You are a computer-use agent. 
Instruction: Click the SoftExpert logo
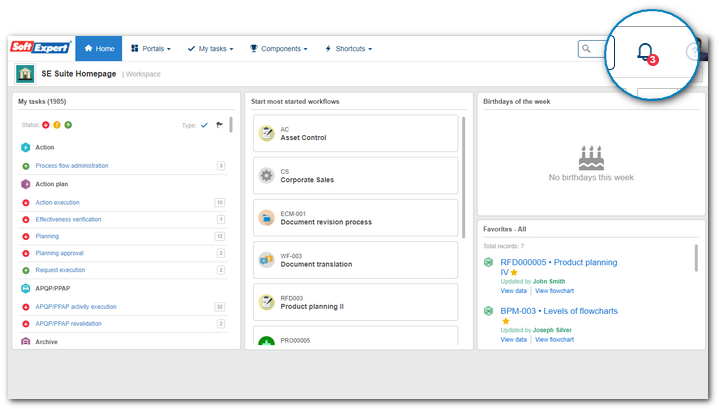tap(41, 47)
